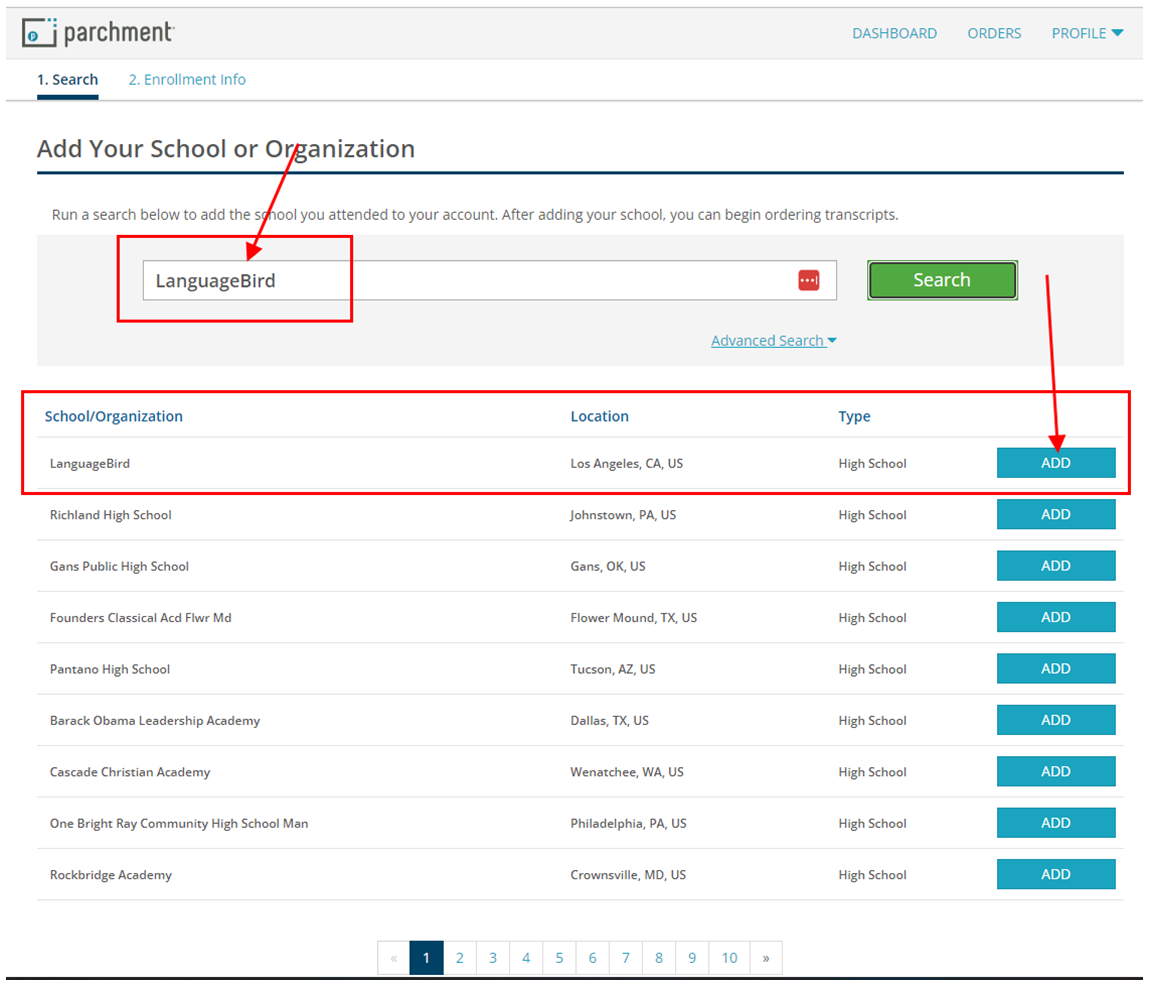Click the Pantano High School name
This screenshot has height=996, width=1159.
109,669
